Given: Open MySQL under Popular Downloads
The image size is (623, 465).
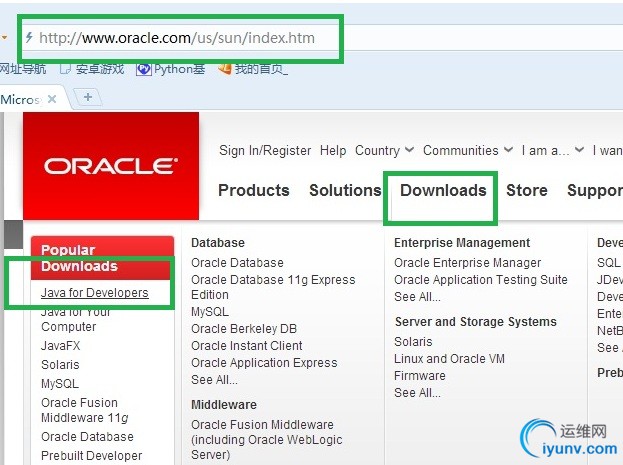Looking at the screenshot, I should (x=60, y=384).
